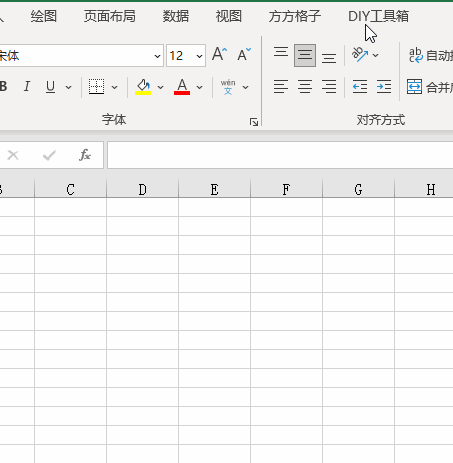Toggle underline formatting
The image size is (453, 463).
click(50, 87)
